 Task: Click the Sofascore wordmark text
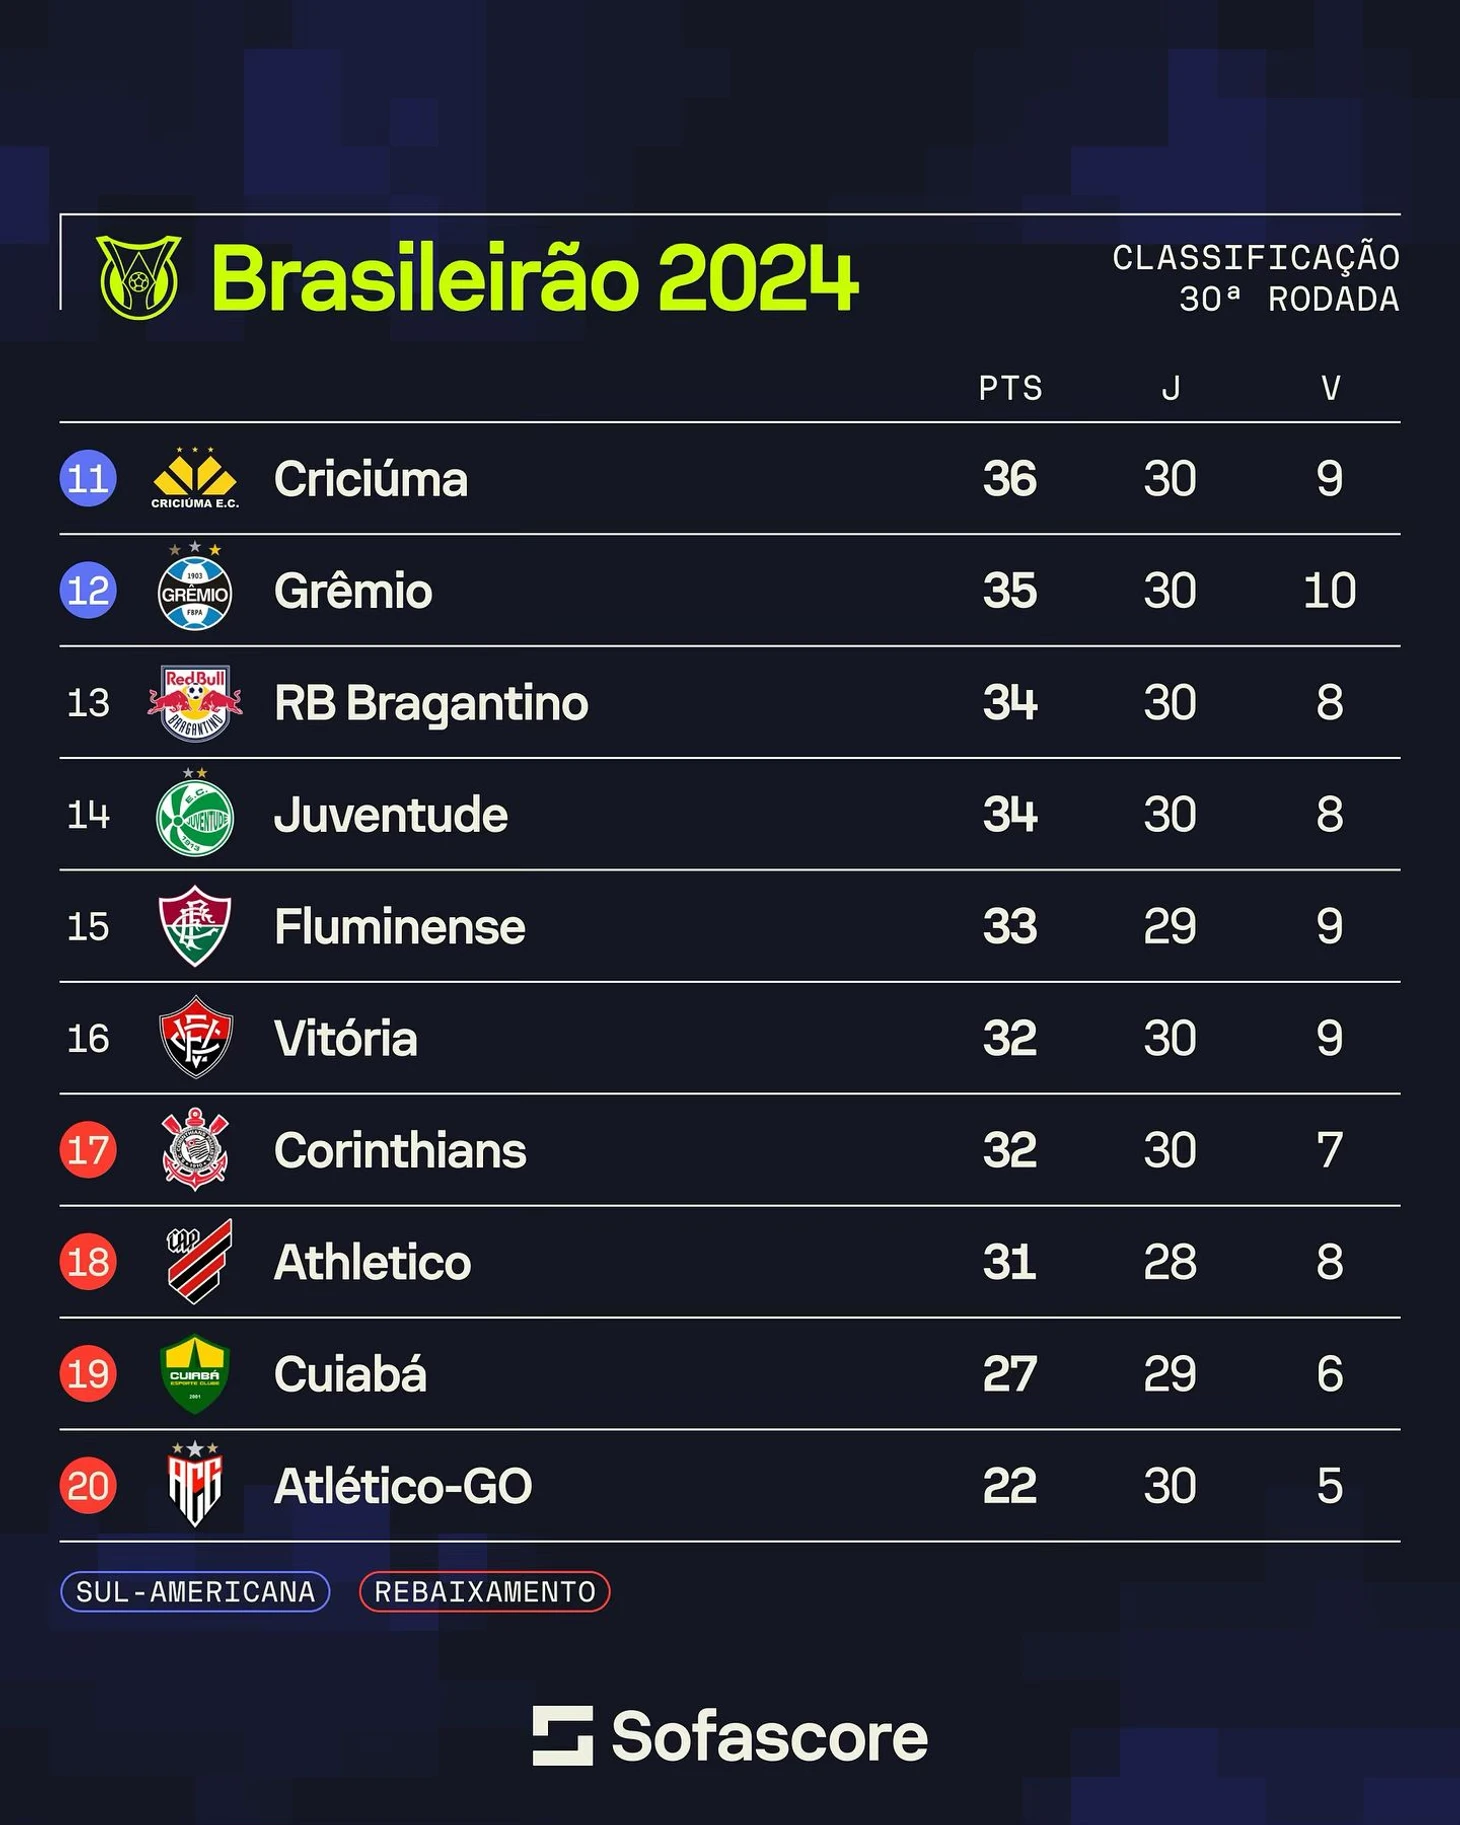coord(769,1736)
